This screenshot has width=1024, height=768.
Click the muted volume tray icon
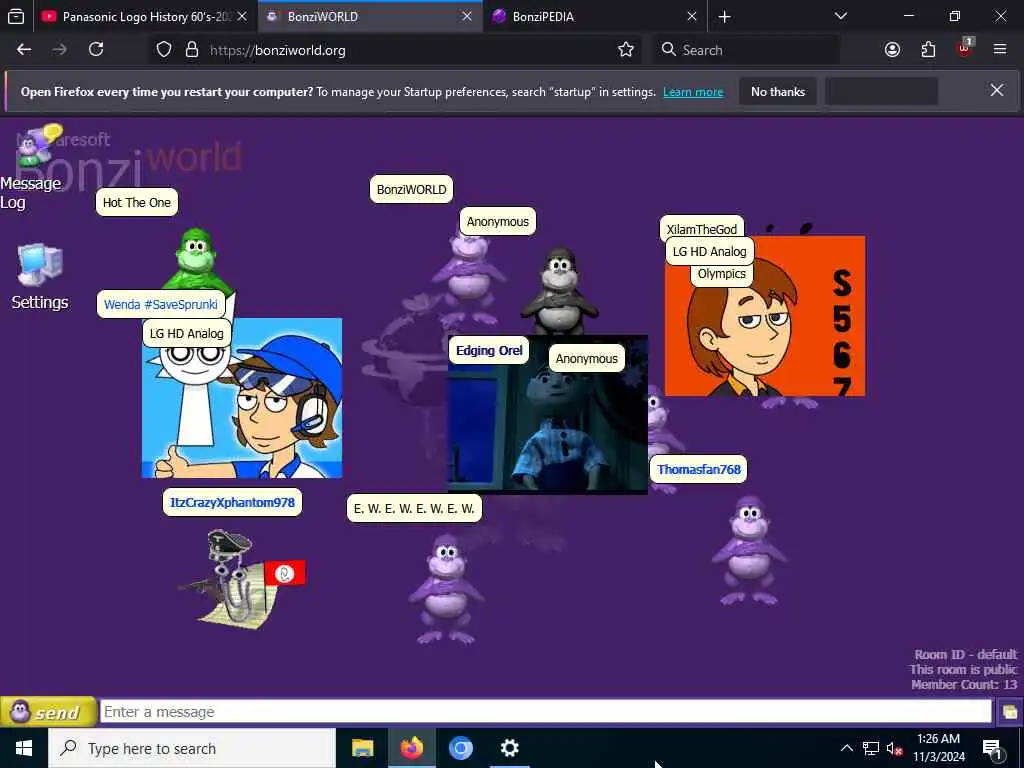point(895,748)
